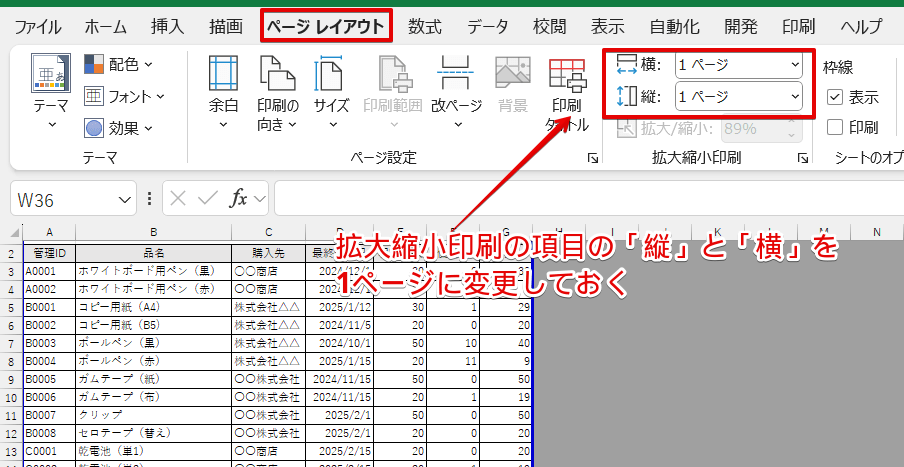Switch to the ヘルプ tab

click(861, 27)
